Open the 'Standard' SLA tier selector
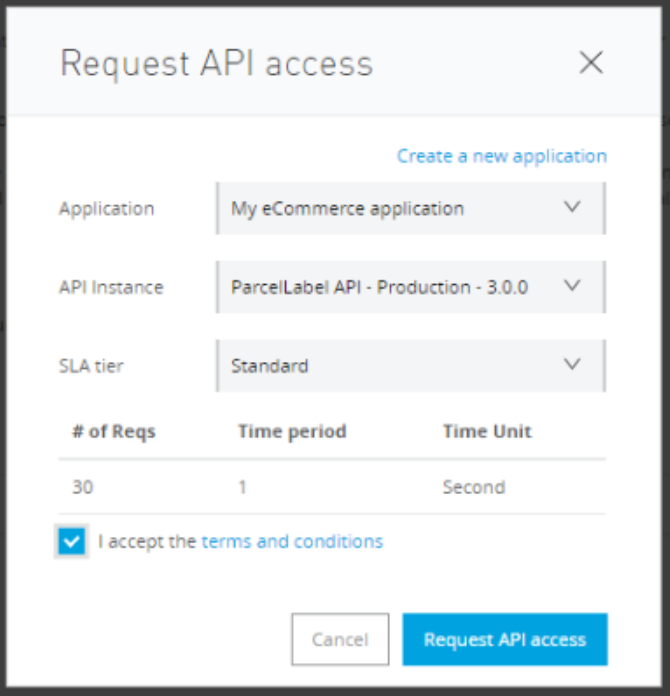 [400, 365]
